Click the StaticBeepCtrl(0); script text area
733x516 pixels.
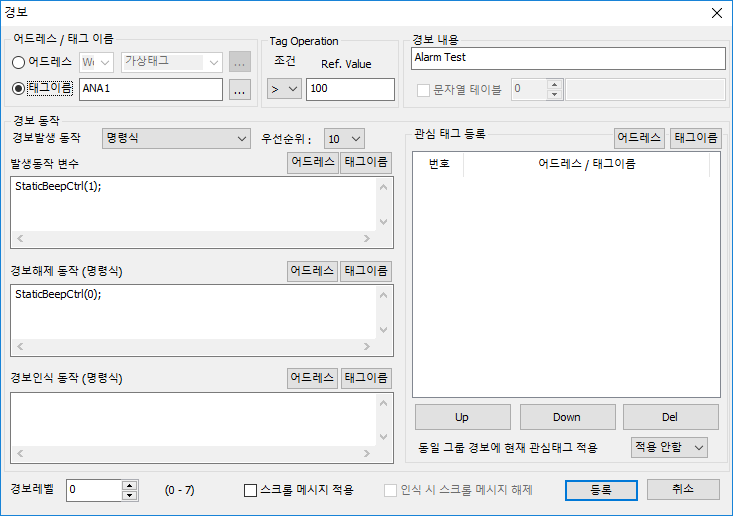pos(194,312)
